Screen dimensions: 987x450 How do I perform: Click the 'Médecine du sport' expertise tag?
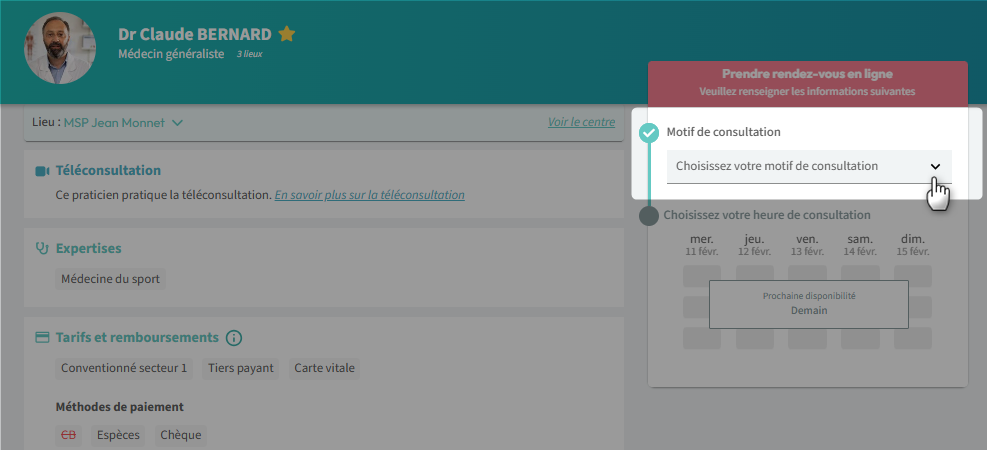110,279
